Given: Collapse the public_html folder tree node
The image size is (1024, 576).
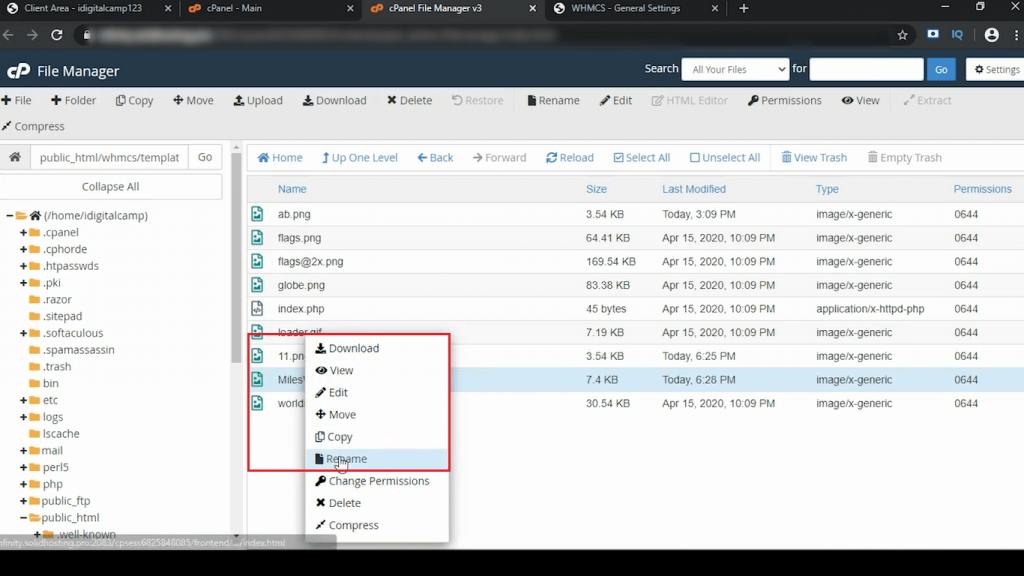Looking at the screenshot, I should 23,518.
